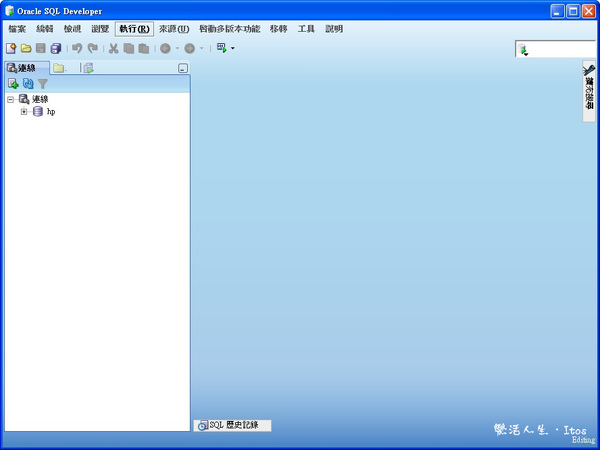Click the Oracle SQL Developer title bar icon
The image size is (600, 450).
(9, 11)
